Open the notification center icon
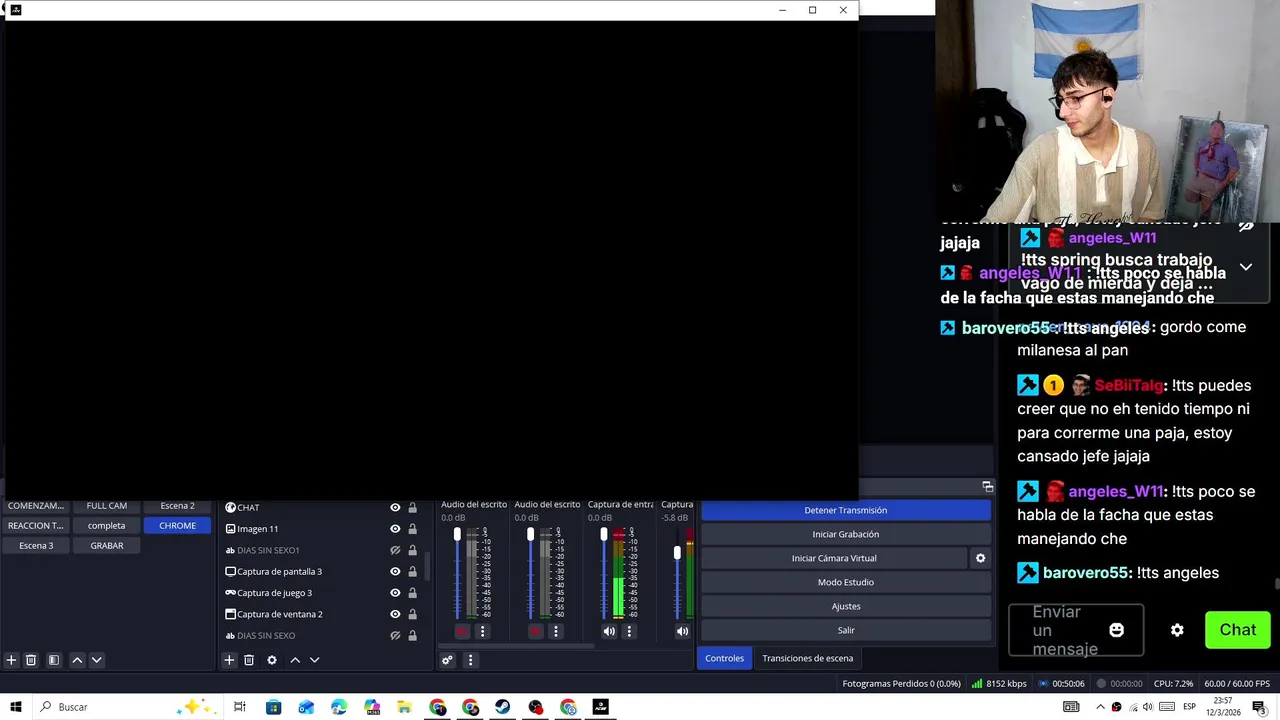 (1259, 707)
